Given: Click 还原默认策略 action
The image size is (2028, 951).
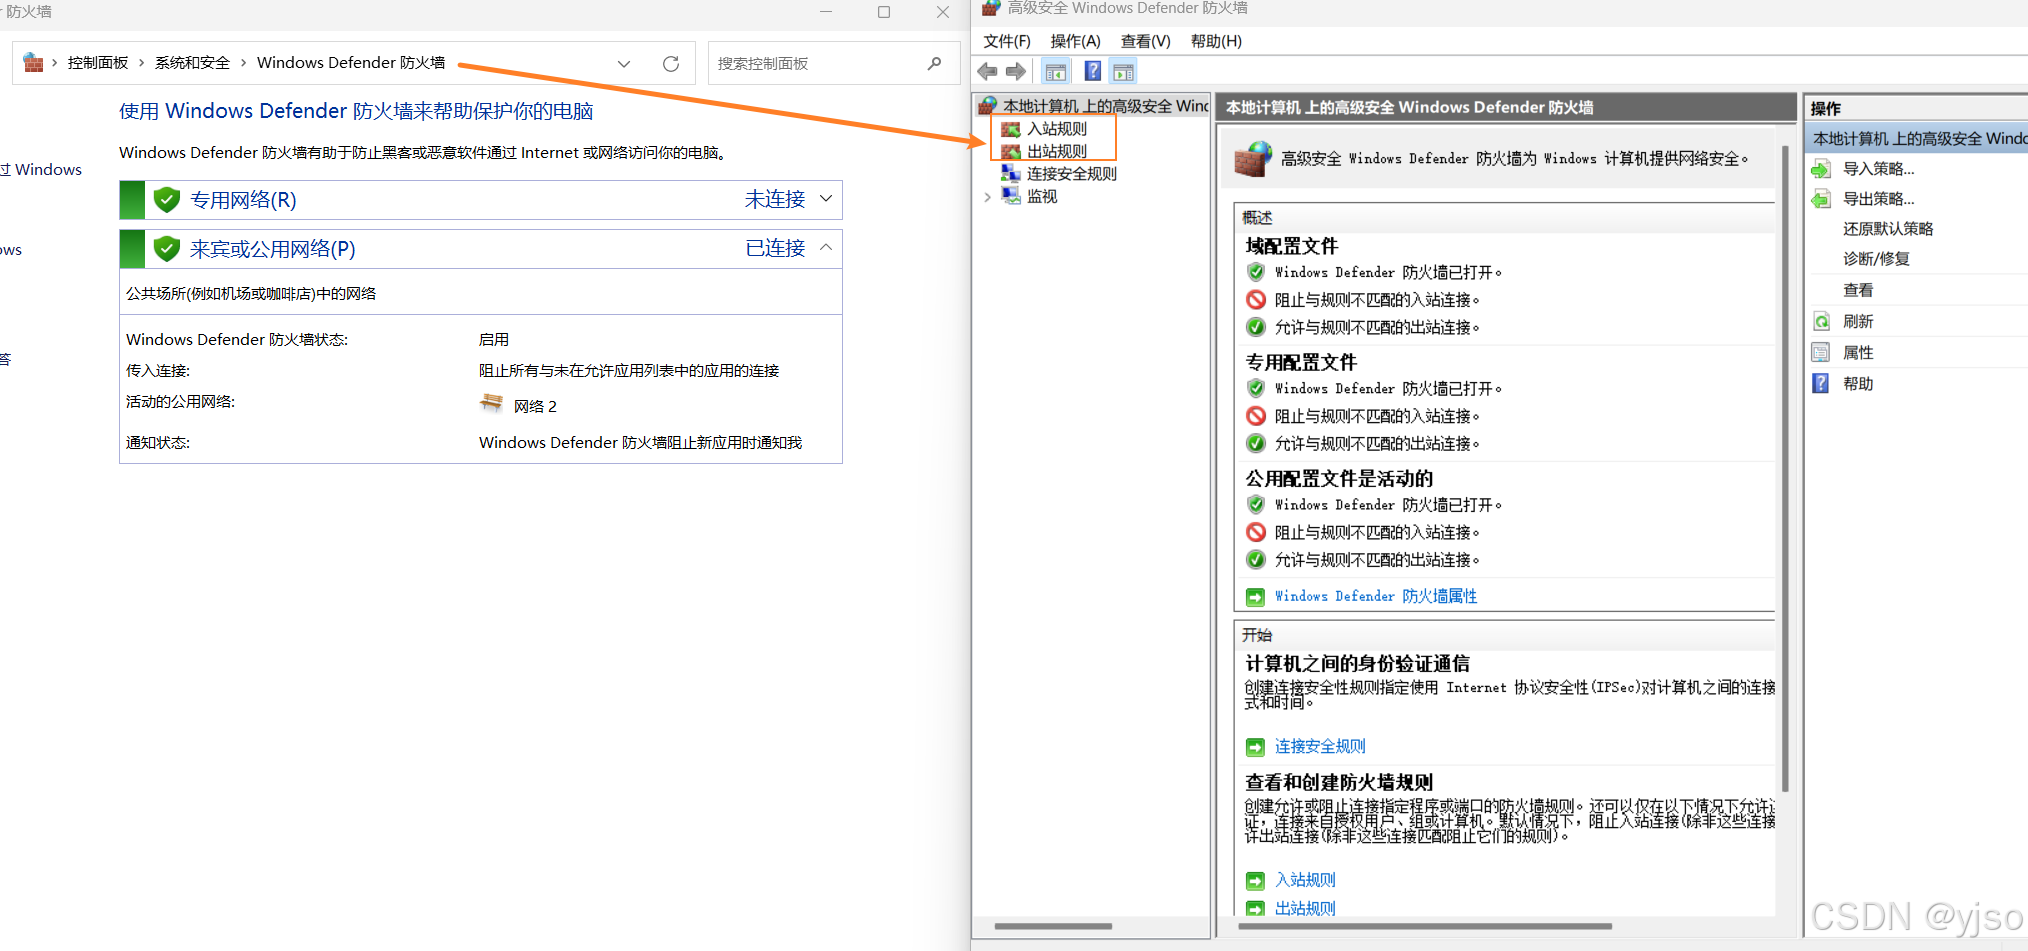Looking at the screenshot, I should pyautogui.click(x=1888, y=229).
